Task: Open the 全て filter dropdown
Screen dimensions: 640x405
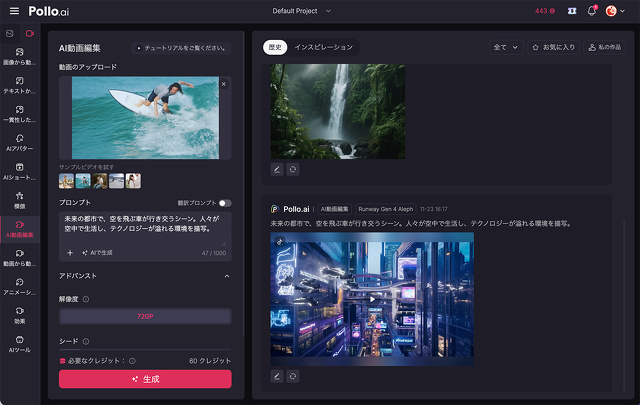Action: [505, 47]
